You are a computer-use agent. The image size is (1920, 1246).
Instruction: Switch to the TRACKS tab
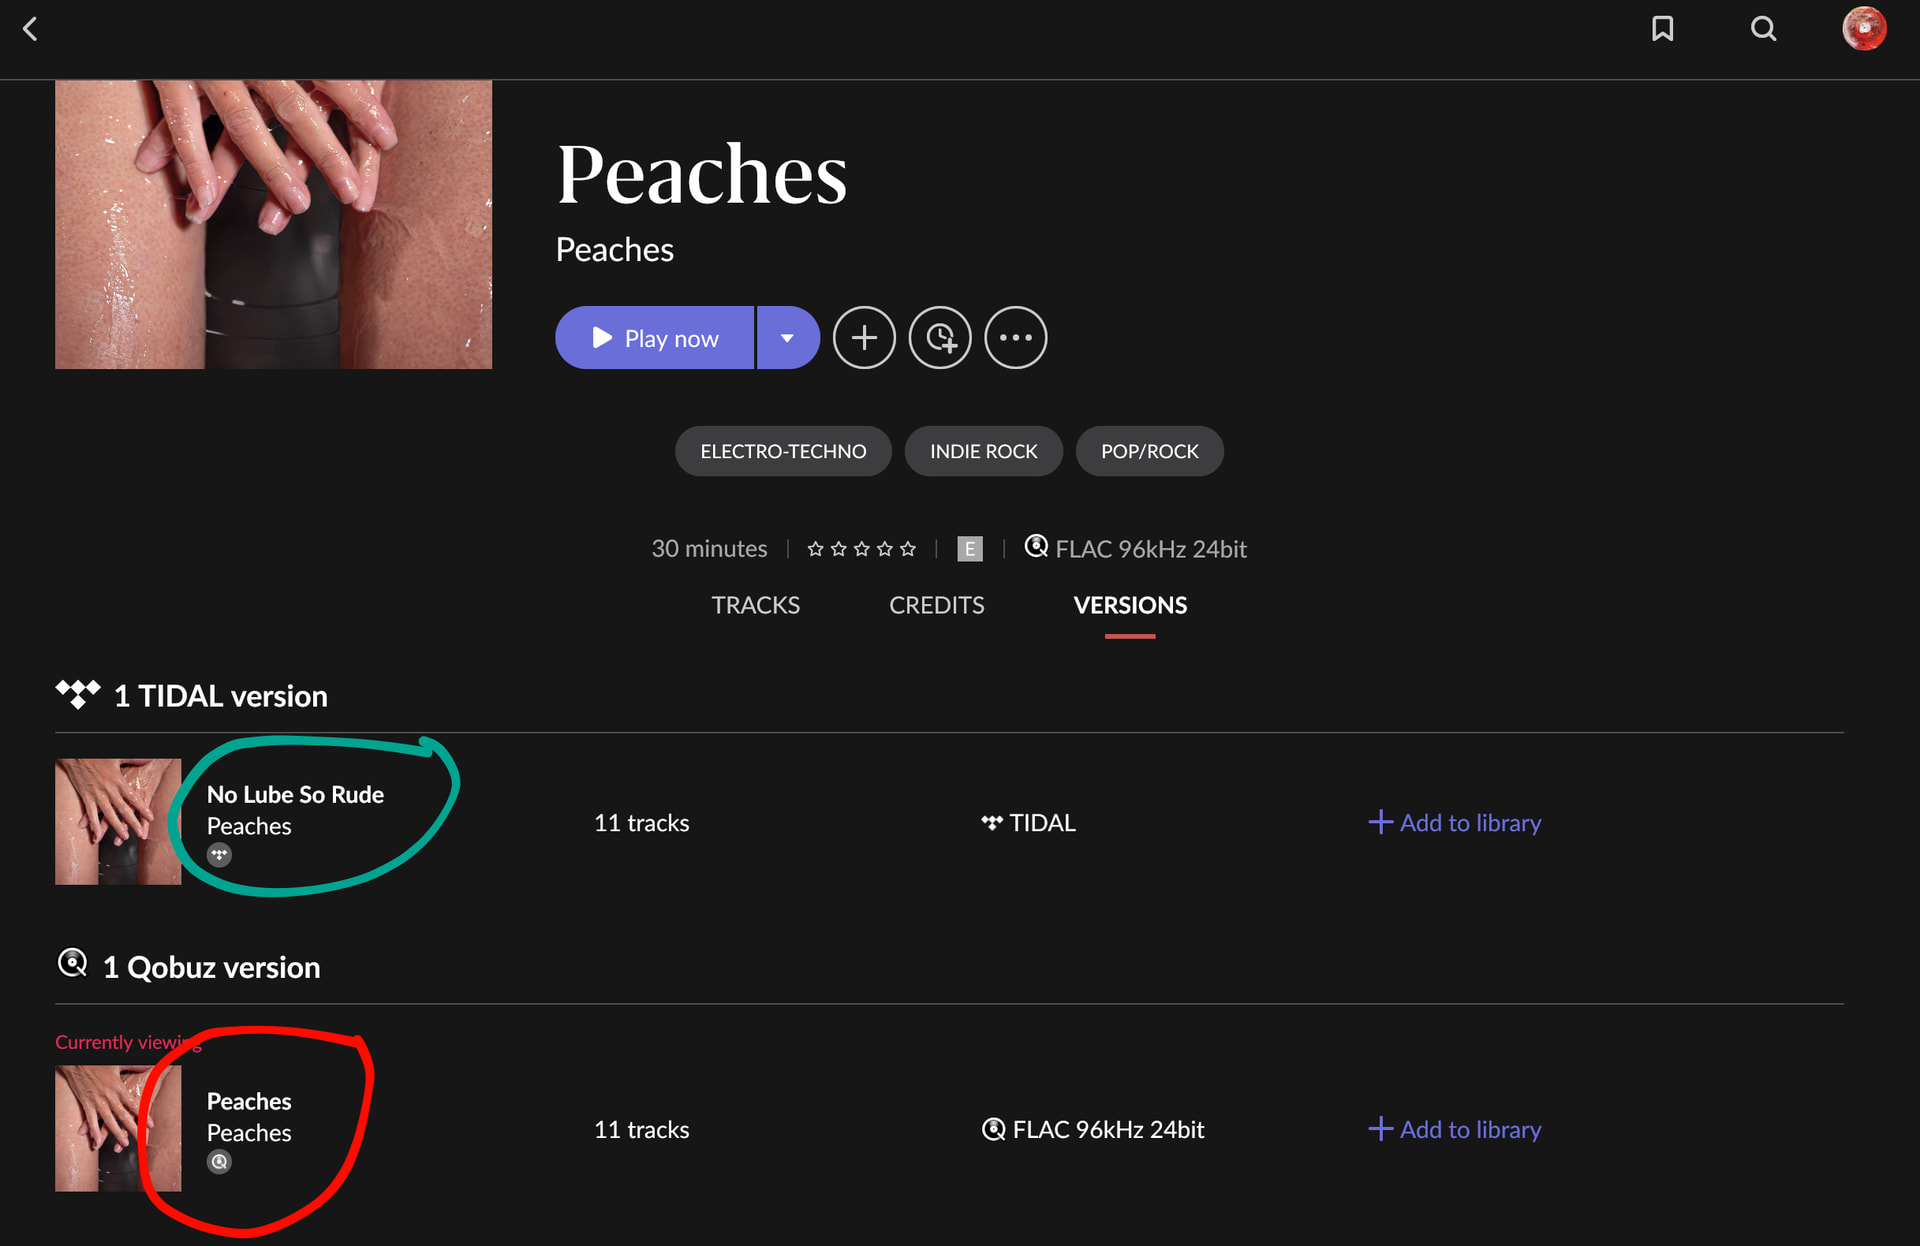tap(755, 605)
